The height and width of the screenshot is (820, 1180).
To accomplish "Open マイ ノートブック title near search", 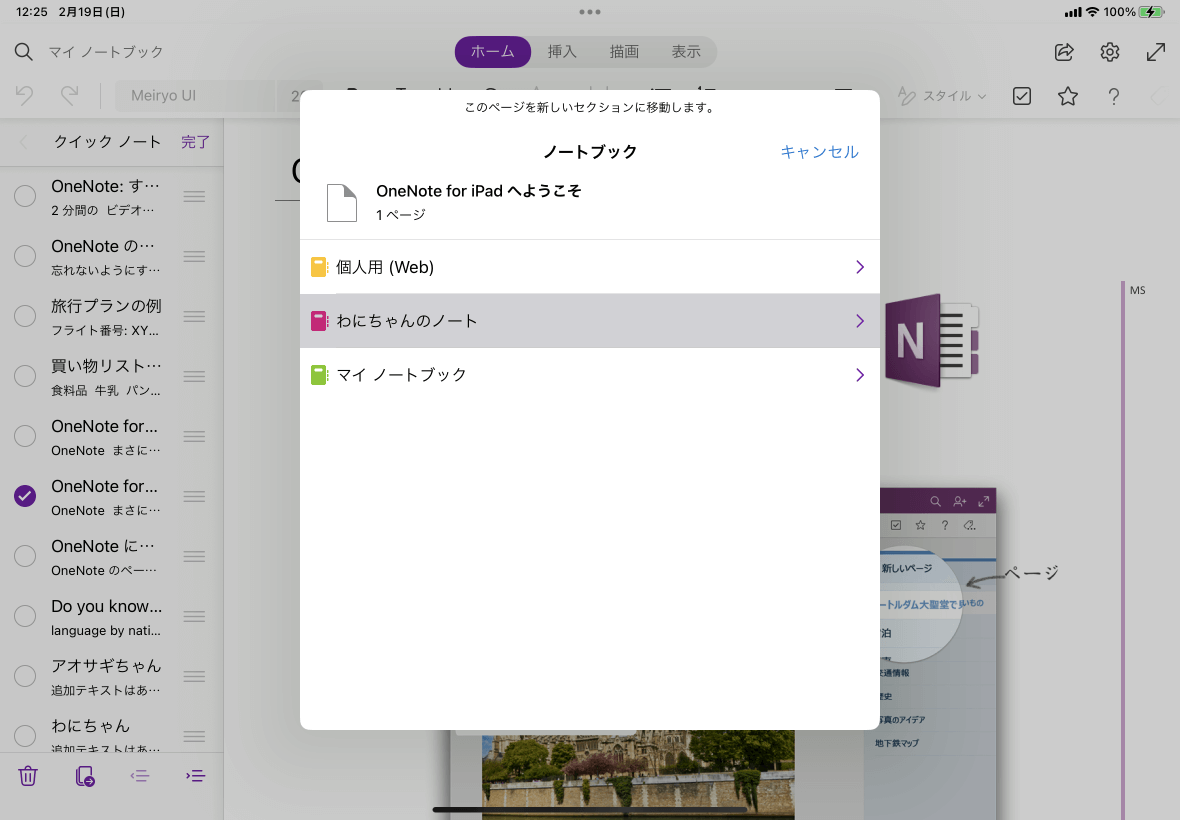I will coord(106,52).
